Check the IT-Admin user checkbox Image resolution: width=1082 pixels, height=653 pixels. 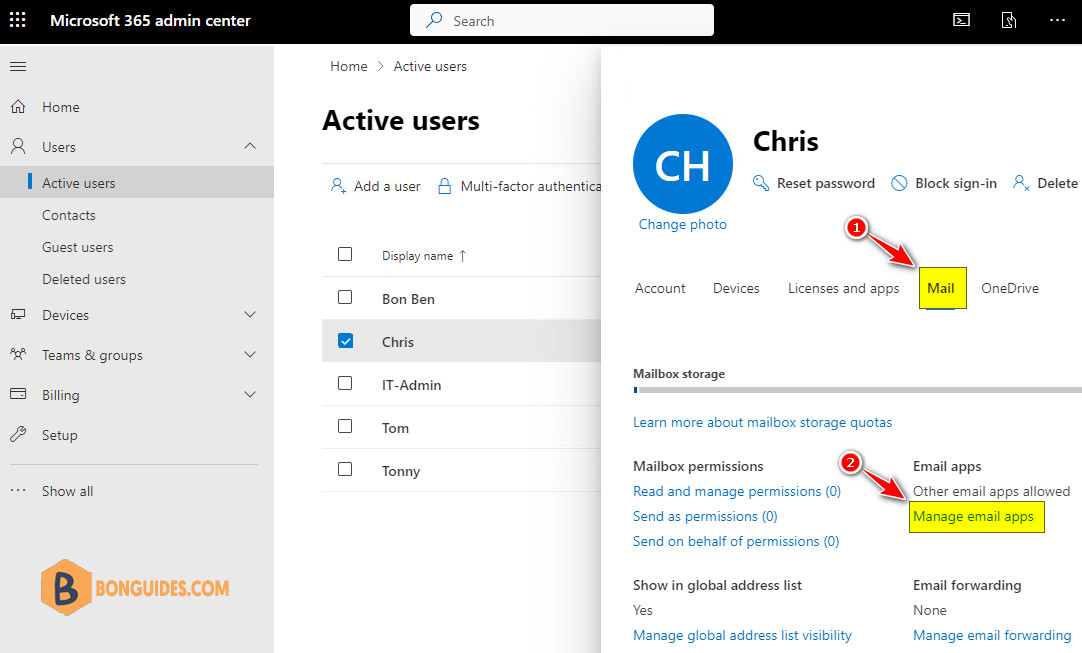click(x=345, y=383)
